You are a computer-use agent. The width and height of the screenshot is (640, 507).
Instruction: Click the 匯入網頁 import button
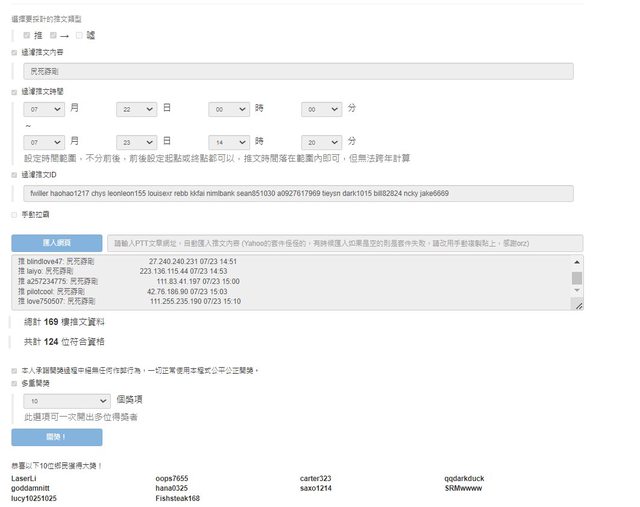(56, 243)
